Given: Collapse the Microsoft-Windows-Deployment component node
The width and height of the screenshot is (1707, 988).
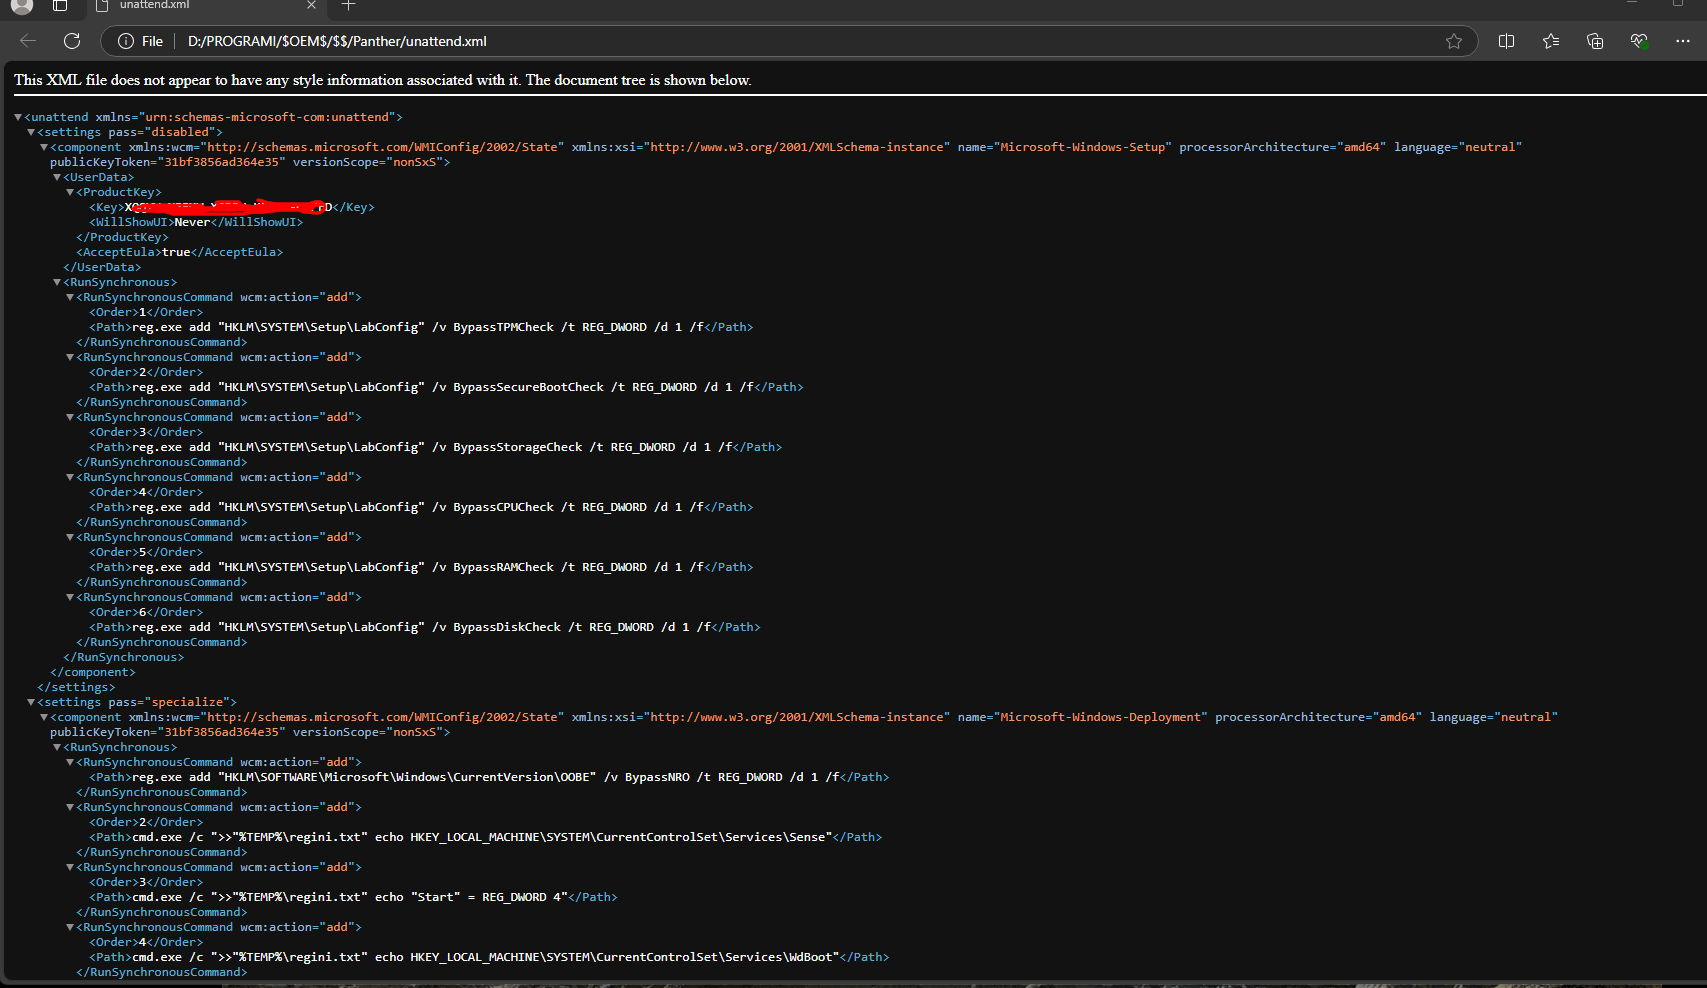Looking at the screenshot, I should 44,717.
